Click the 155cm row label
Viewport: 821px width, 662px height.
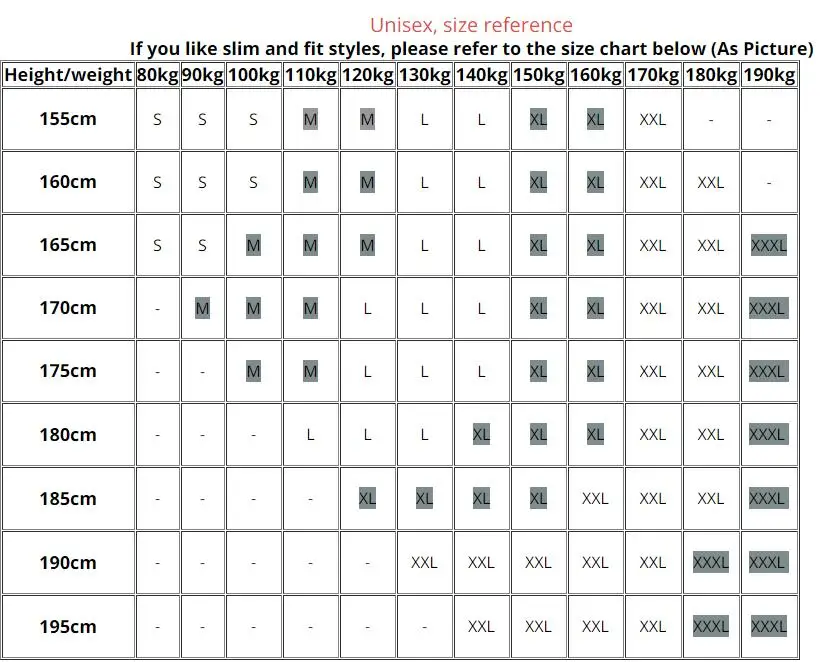(x=68, y=119)
